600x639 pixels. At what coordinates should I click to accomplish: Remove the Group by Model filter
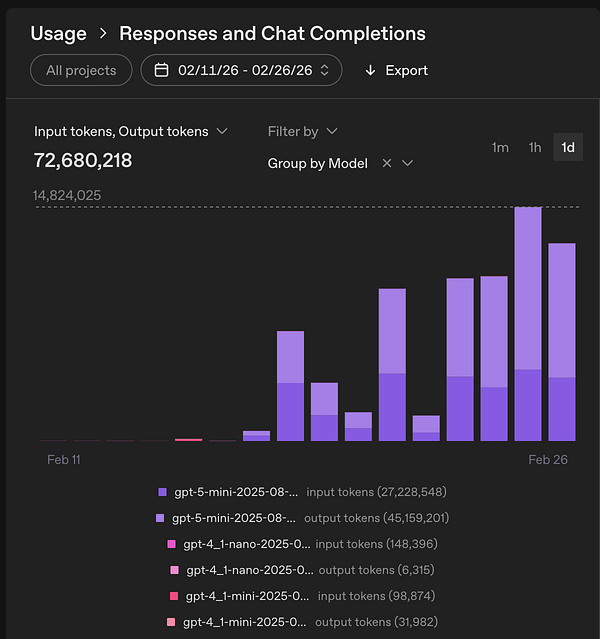[387, 163]
